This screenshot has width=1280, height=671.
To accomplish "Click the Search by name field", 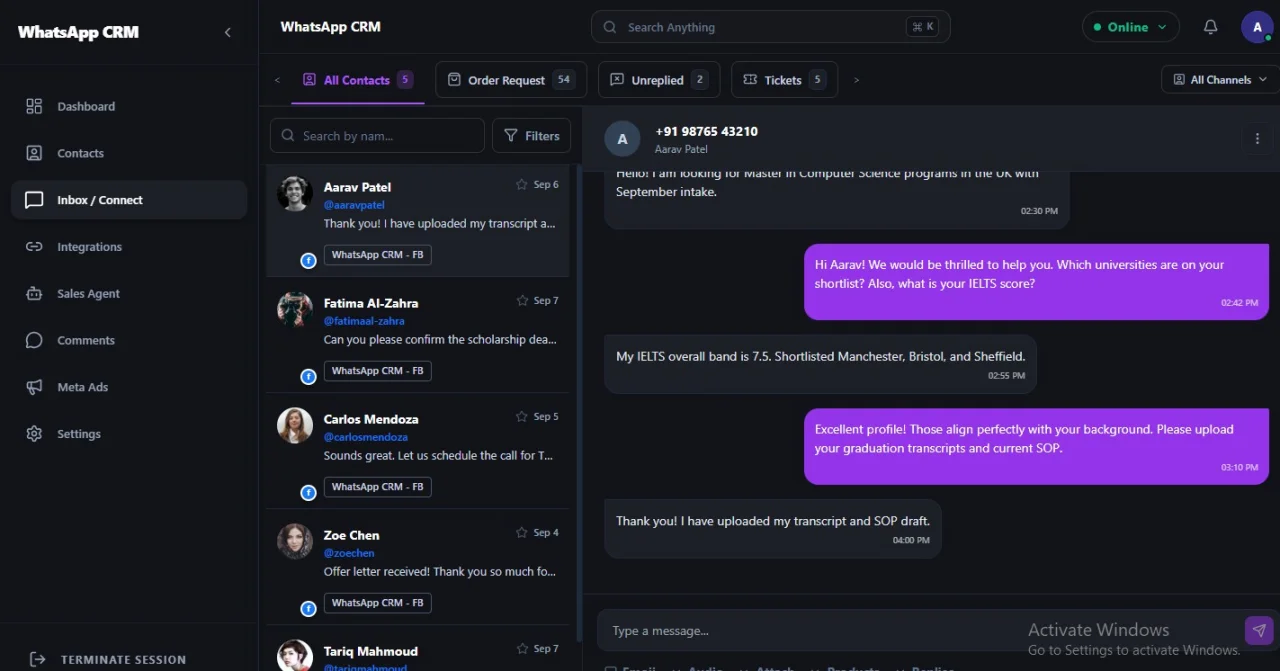I will [377, 136].
